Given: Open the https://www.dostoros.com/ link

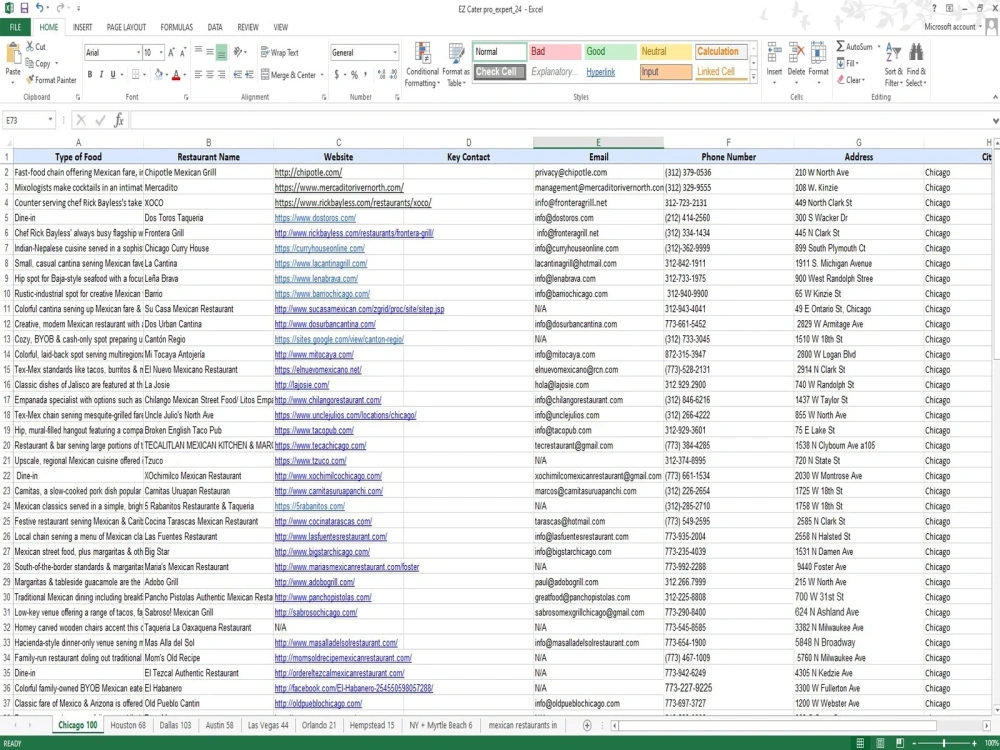Looking at the screenshot, I should pos(315,217).
